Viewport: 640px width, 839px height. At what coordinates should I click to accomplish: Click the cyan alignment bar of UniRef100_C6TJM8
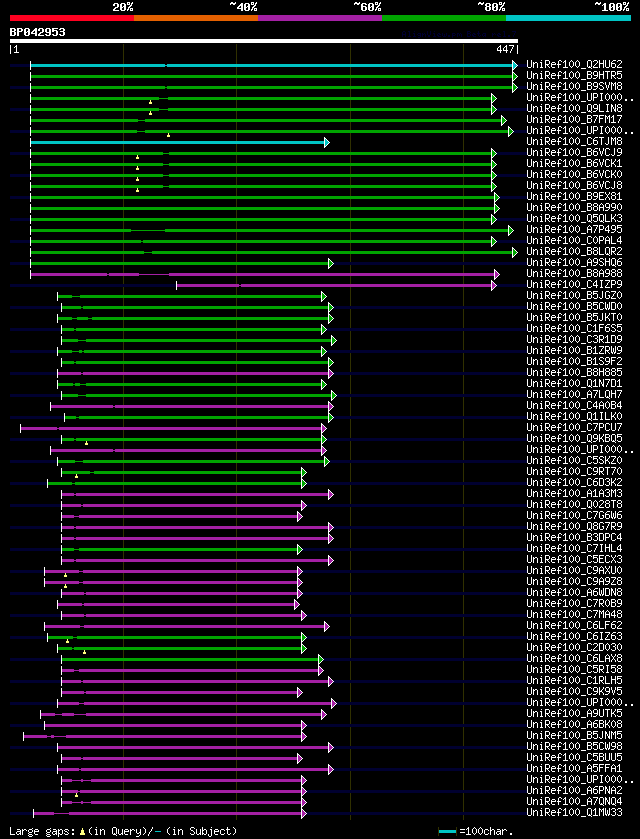click(179, 142)
